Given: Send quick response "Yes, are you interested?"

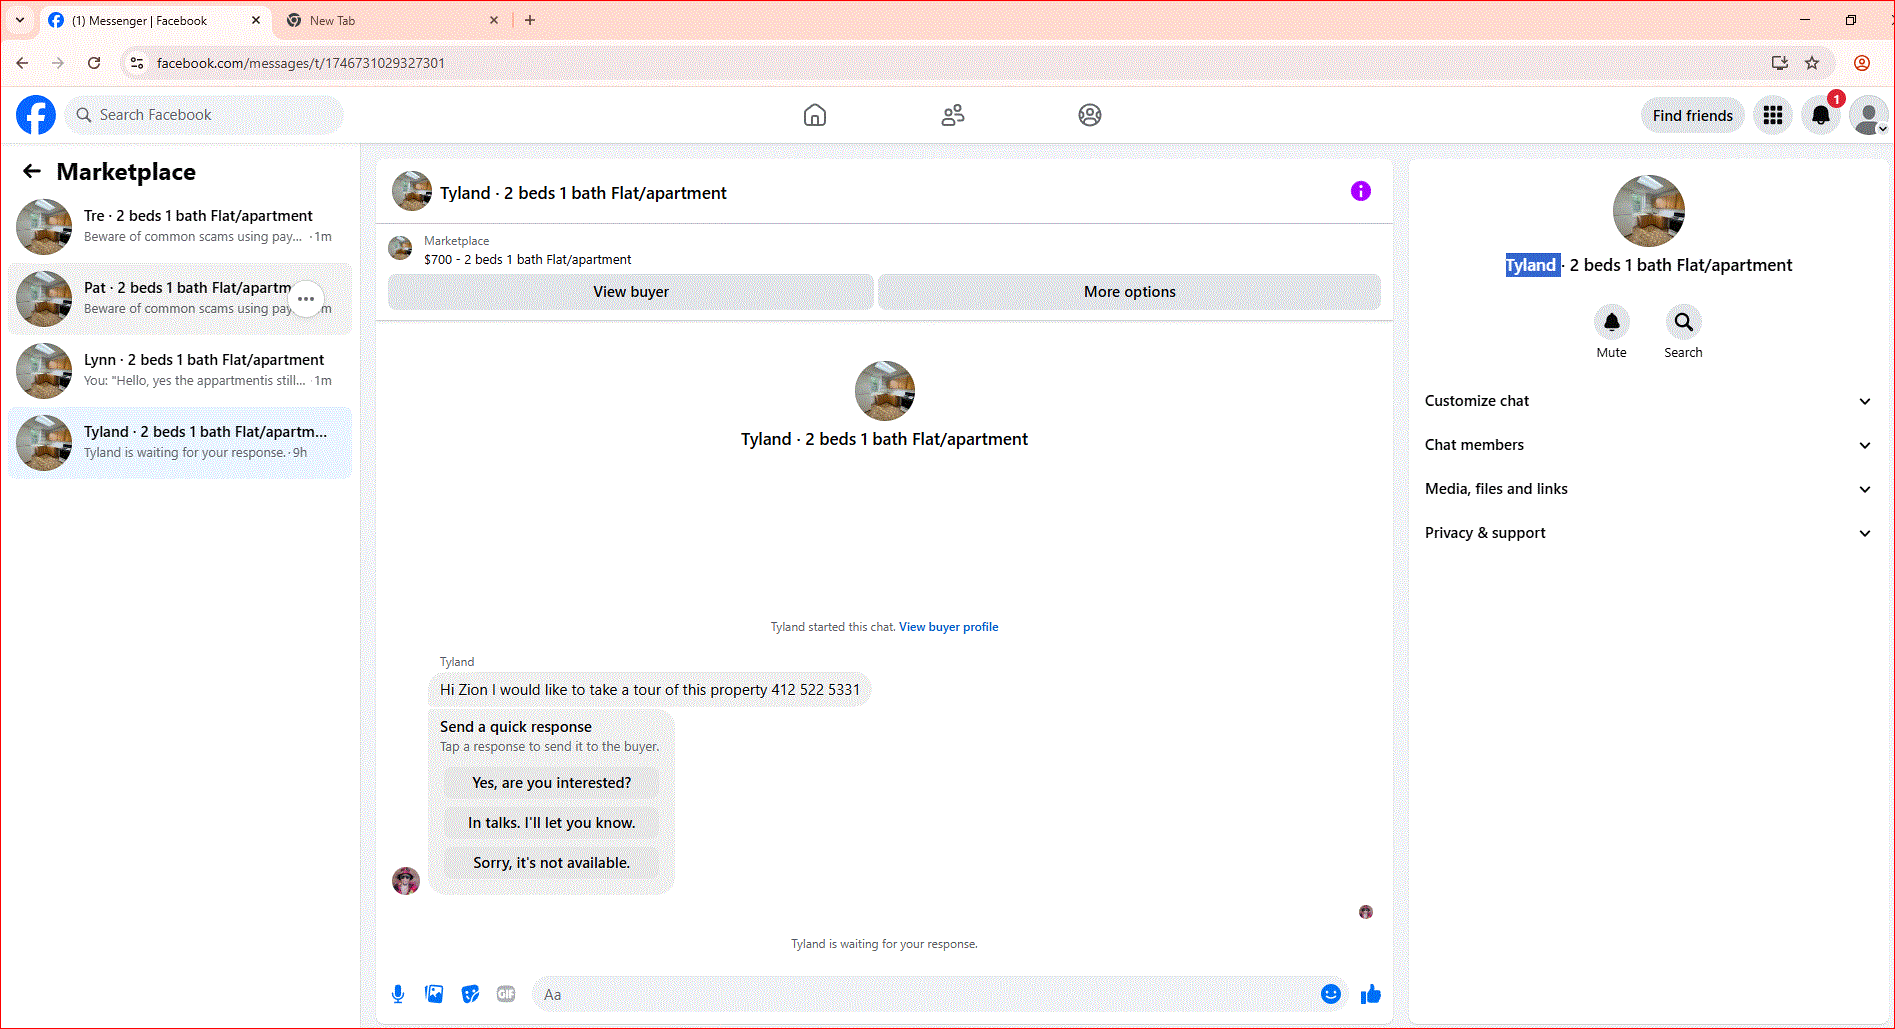Looking at the screenshot, I should (551, 783).
